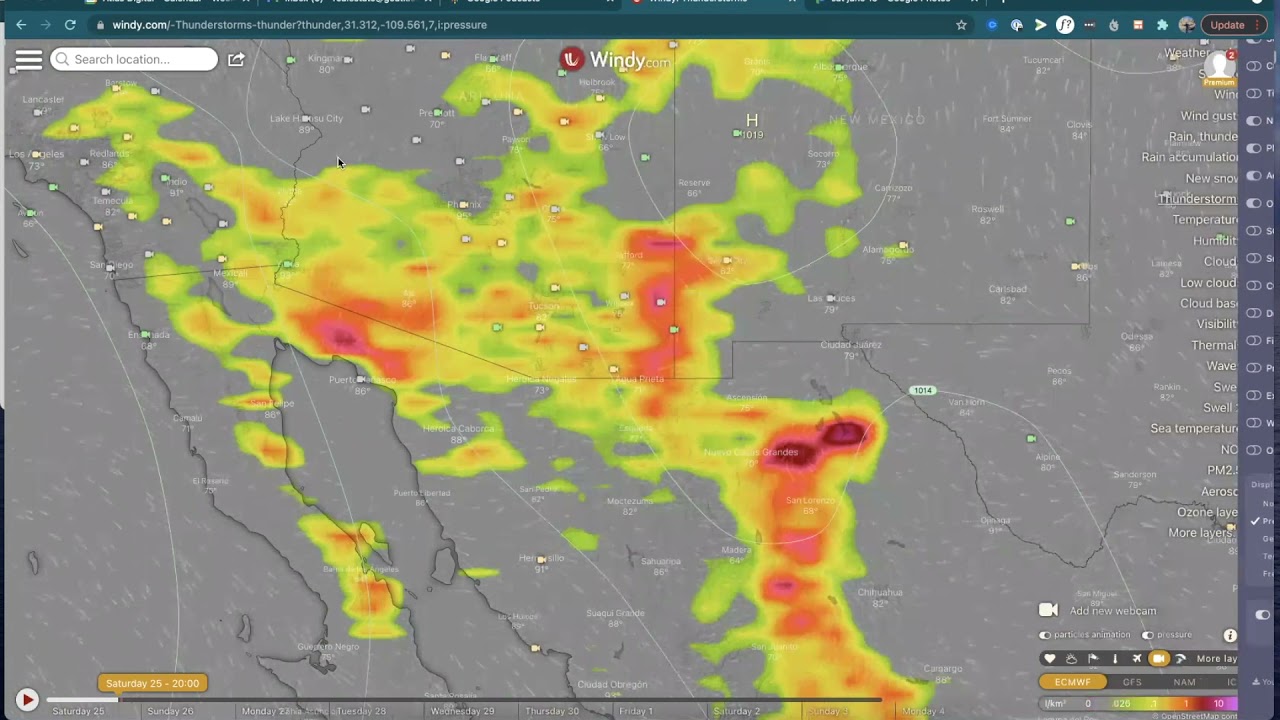
Task: Click webcam marker near Add new webcam
Action: tap(1048, 610)
